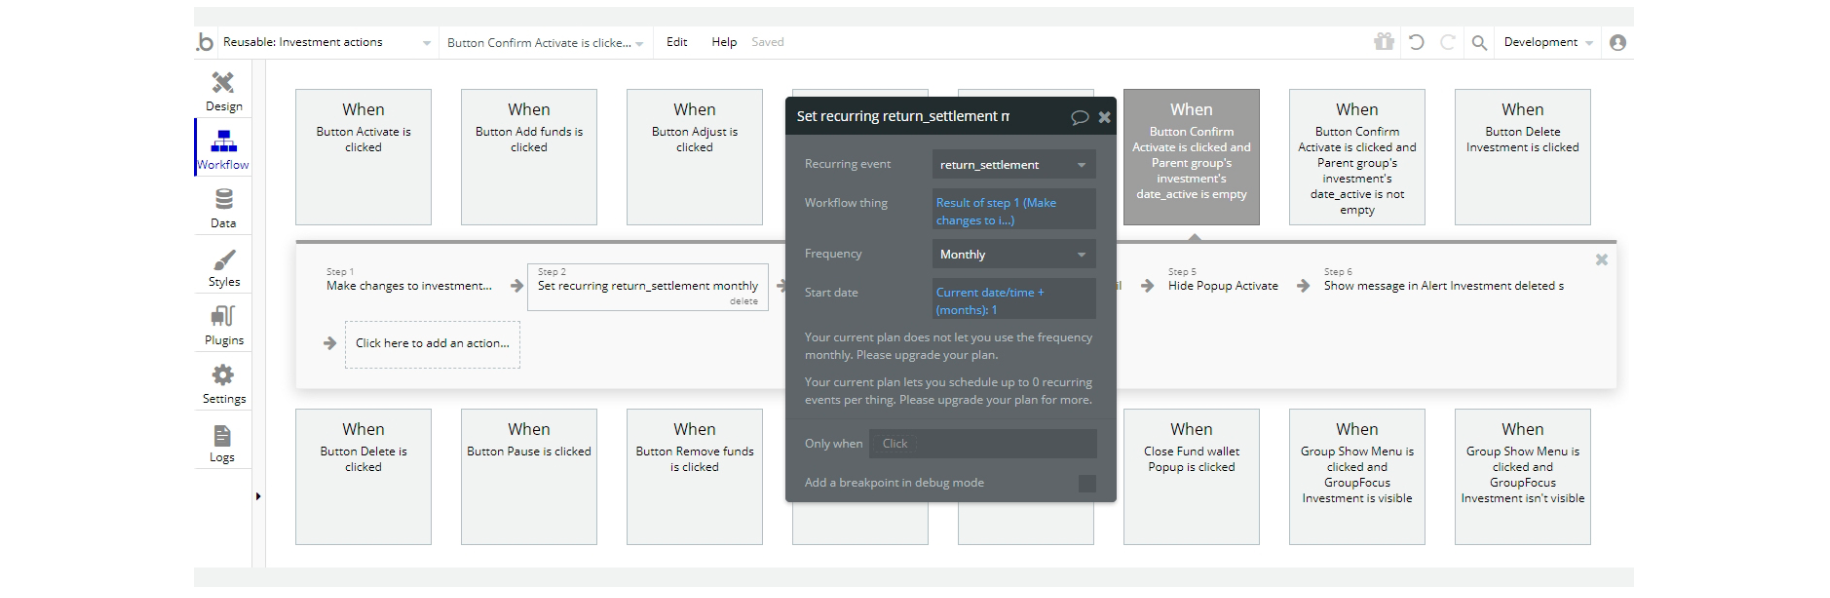Expand the Recurring event return_settlement dropdown
The height and width of the screenshot is (598, 1830).
click(1013, 165)
